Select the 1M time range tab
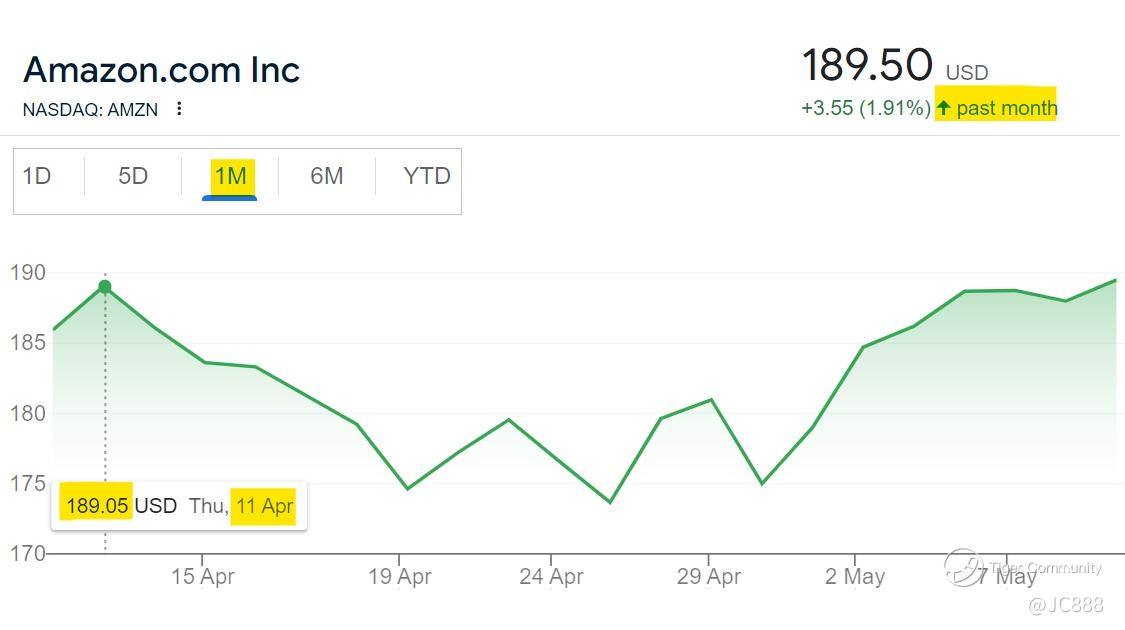1125x630 pixels. click(x=230, y=177)
